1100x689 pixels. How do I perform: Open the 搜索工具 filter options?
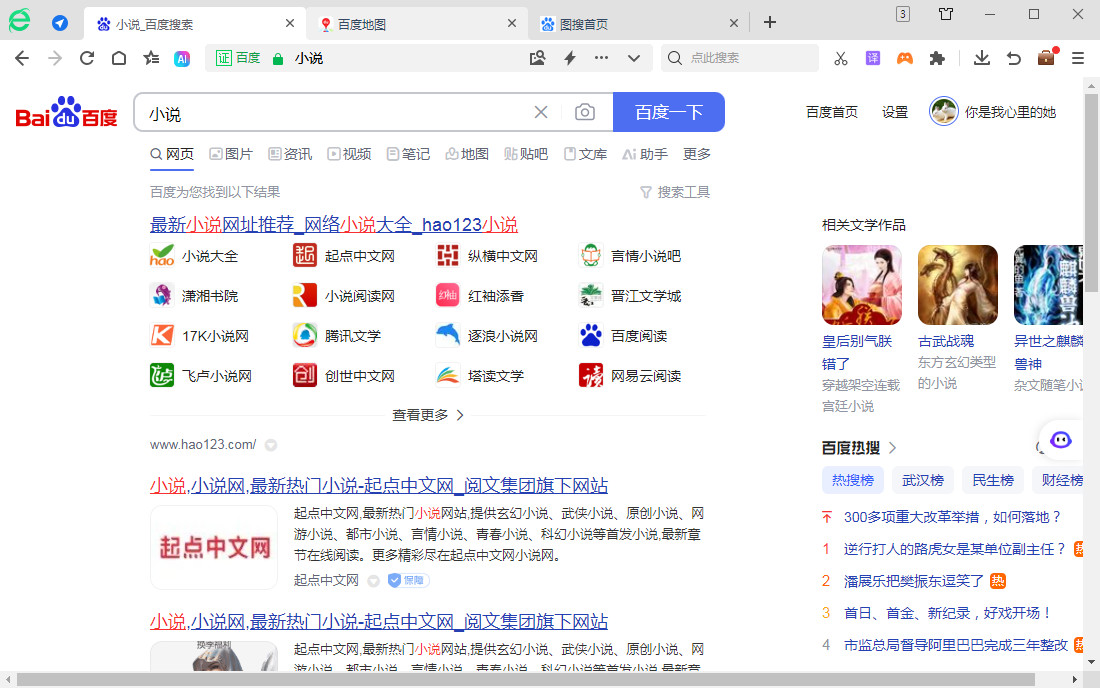point(675,192)
